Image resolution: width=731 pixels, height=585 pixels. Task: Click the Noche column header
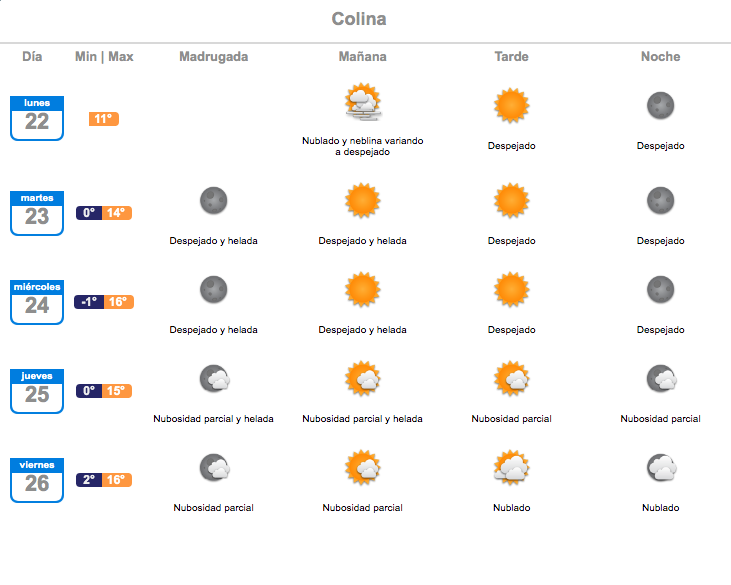click(x=661, y=57)
